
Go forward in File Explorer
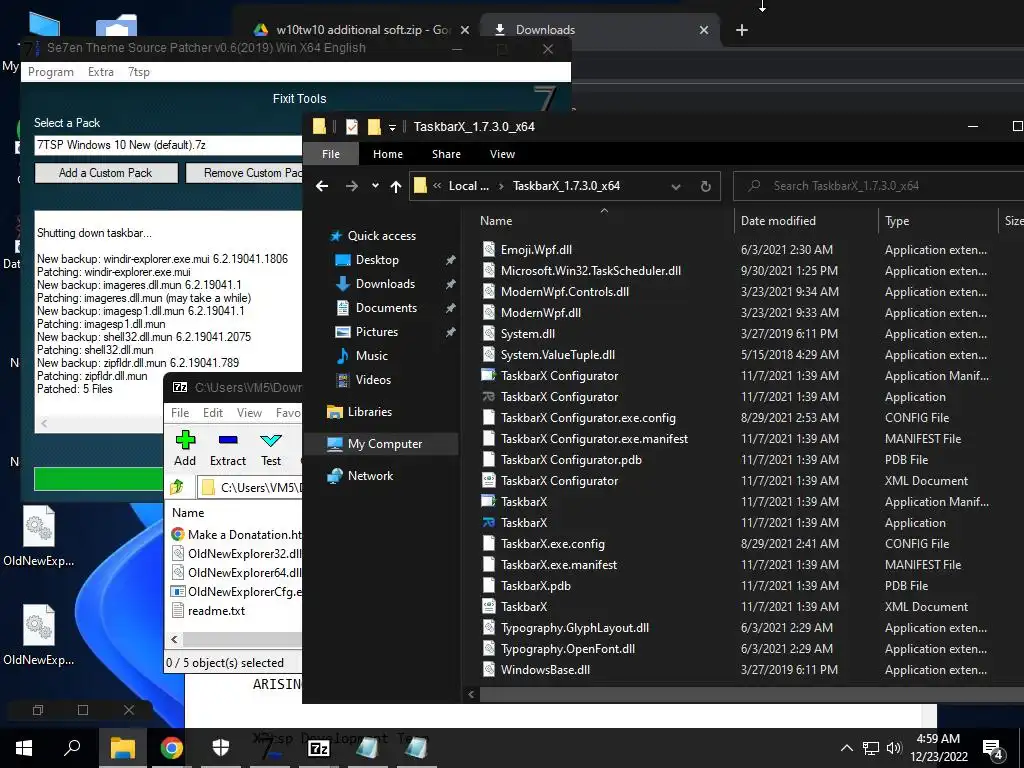pyautogui.click(x=351, y=186)
